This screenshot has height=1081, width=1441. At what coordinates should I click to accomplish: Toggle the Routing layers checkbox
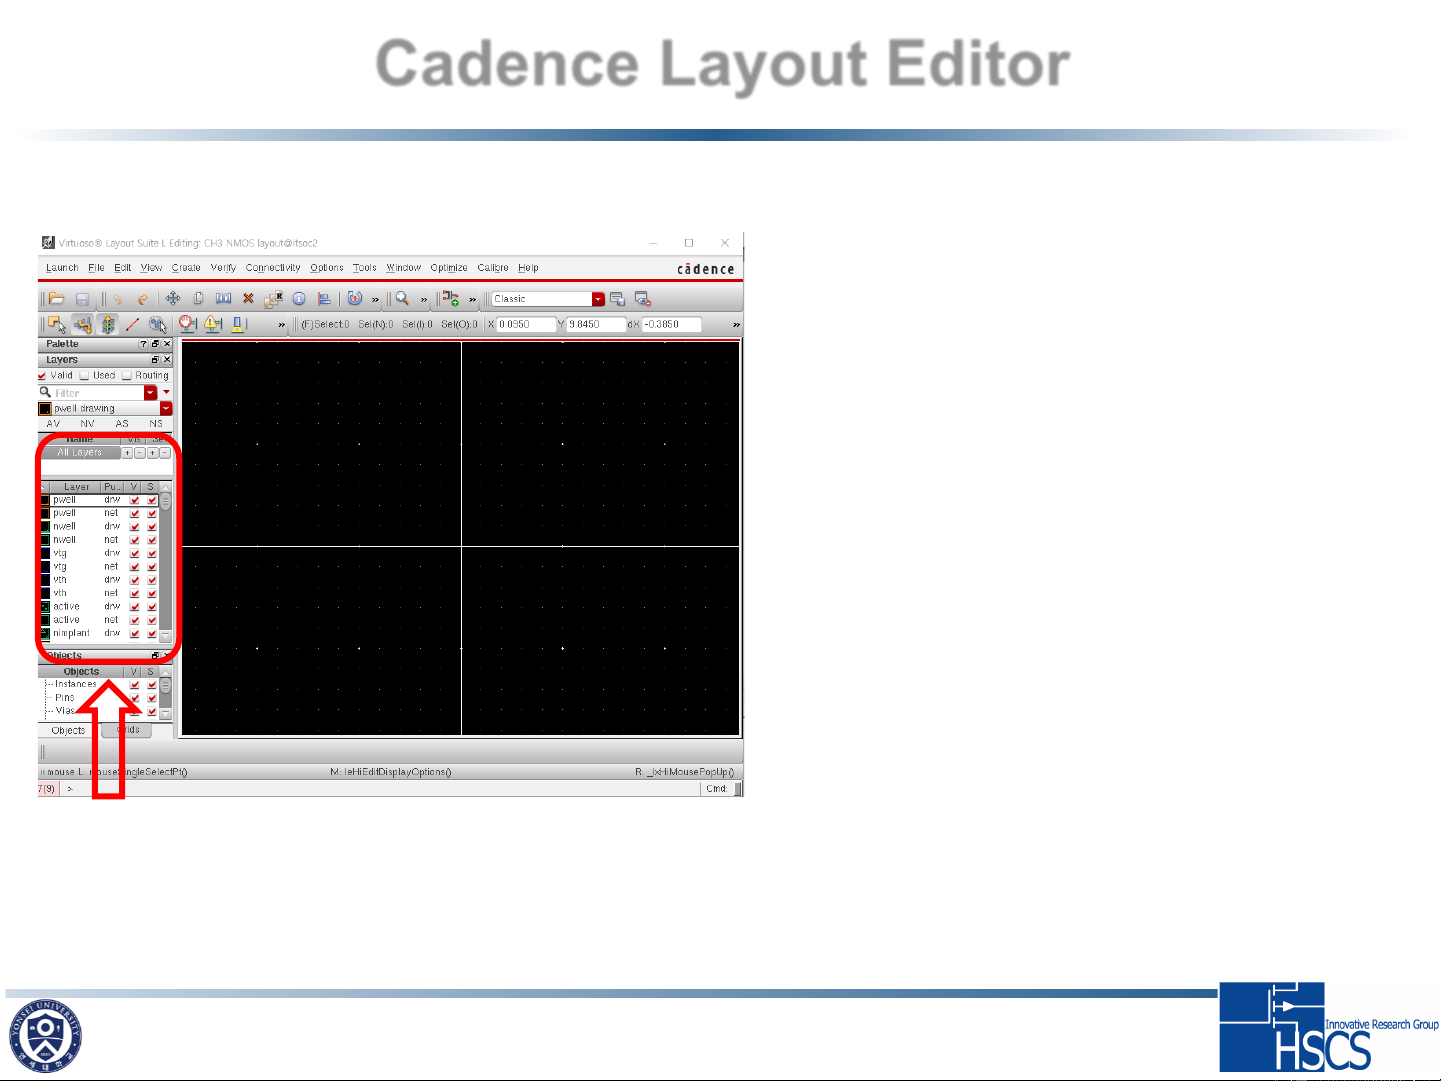pos(127,376)
